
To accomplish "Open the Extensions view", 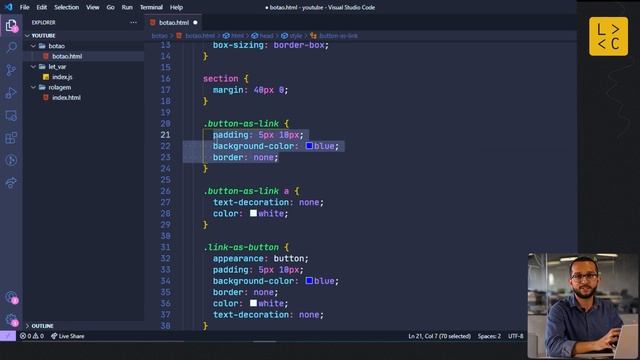I will coord(11,138).
